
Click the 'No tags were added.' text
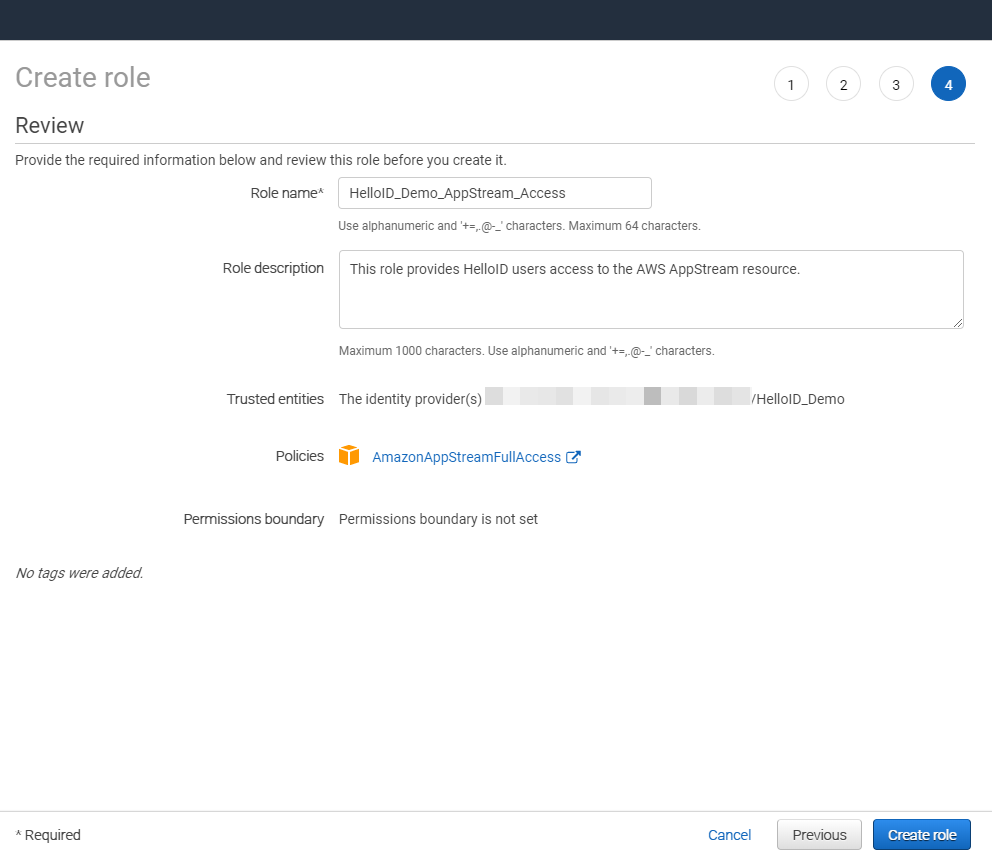(x=79, y=573)
